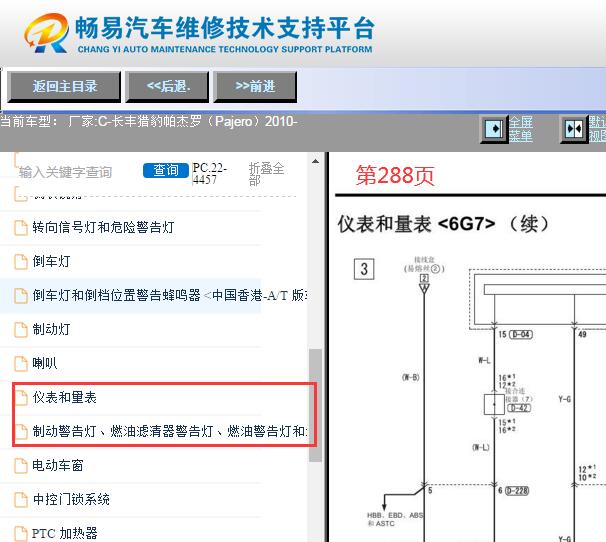Open 倒车灯和倒档位置警告蜂鸣器 entry
Viewport: 606px width, 542px height.
point(169,295)
